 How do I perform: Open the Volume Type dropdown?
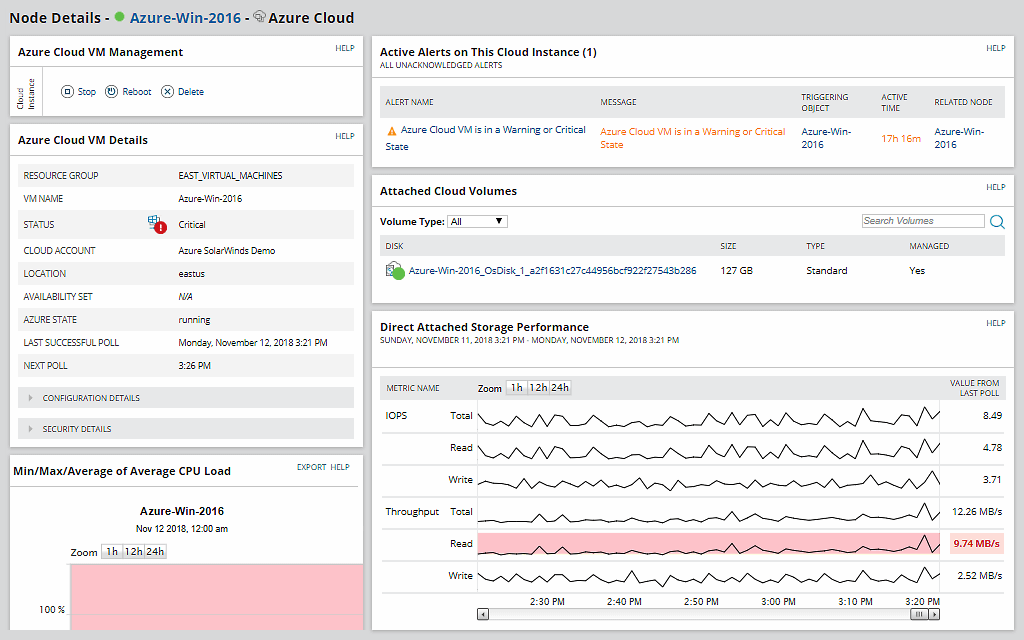(477, 221)
